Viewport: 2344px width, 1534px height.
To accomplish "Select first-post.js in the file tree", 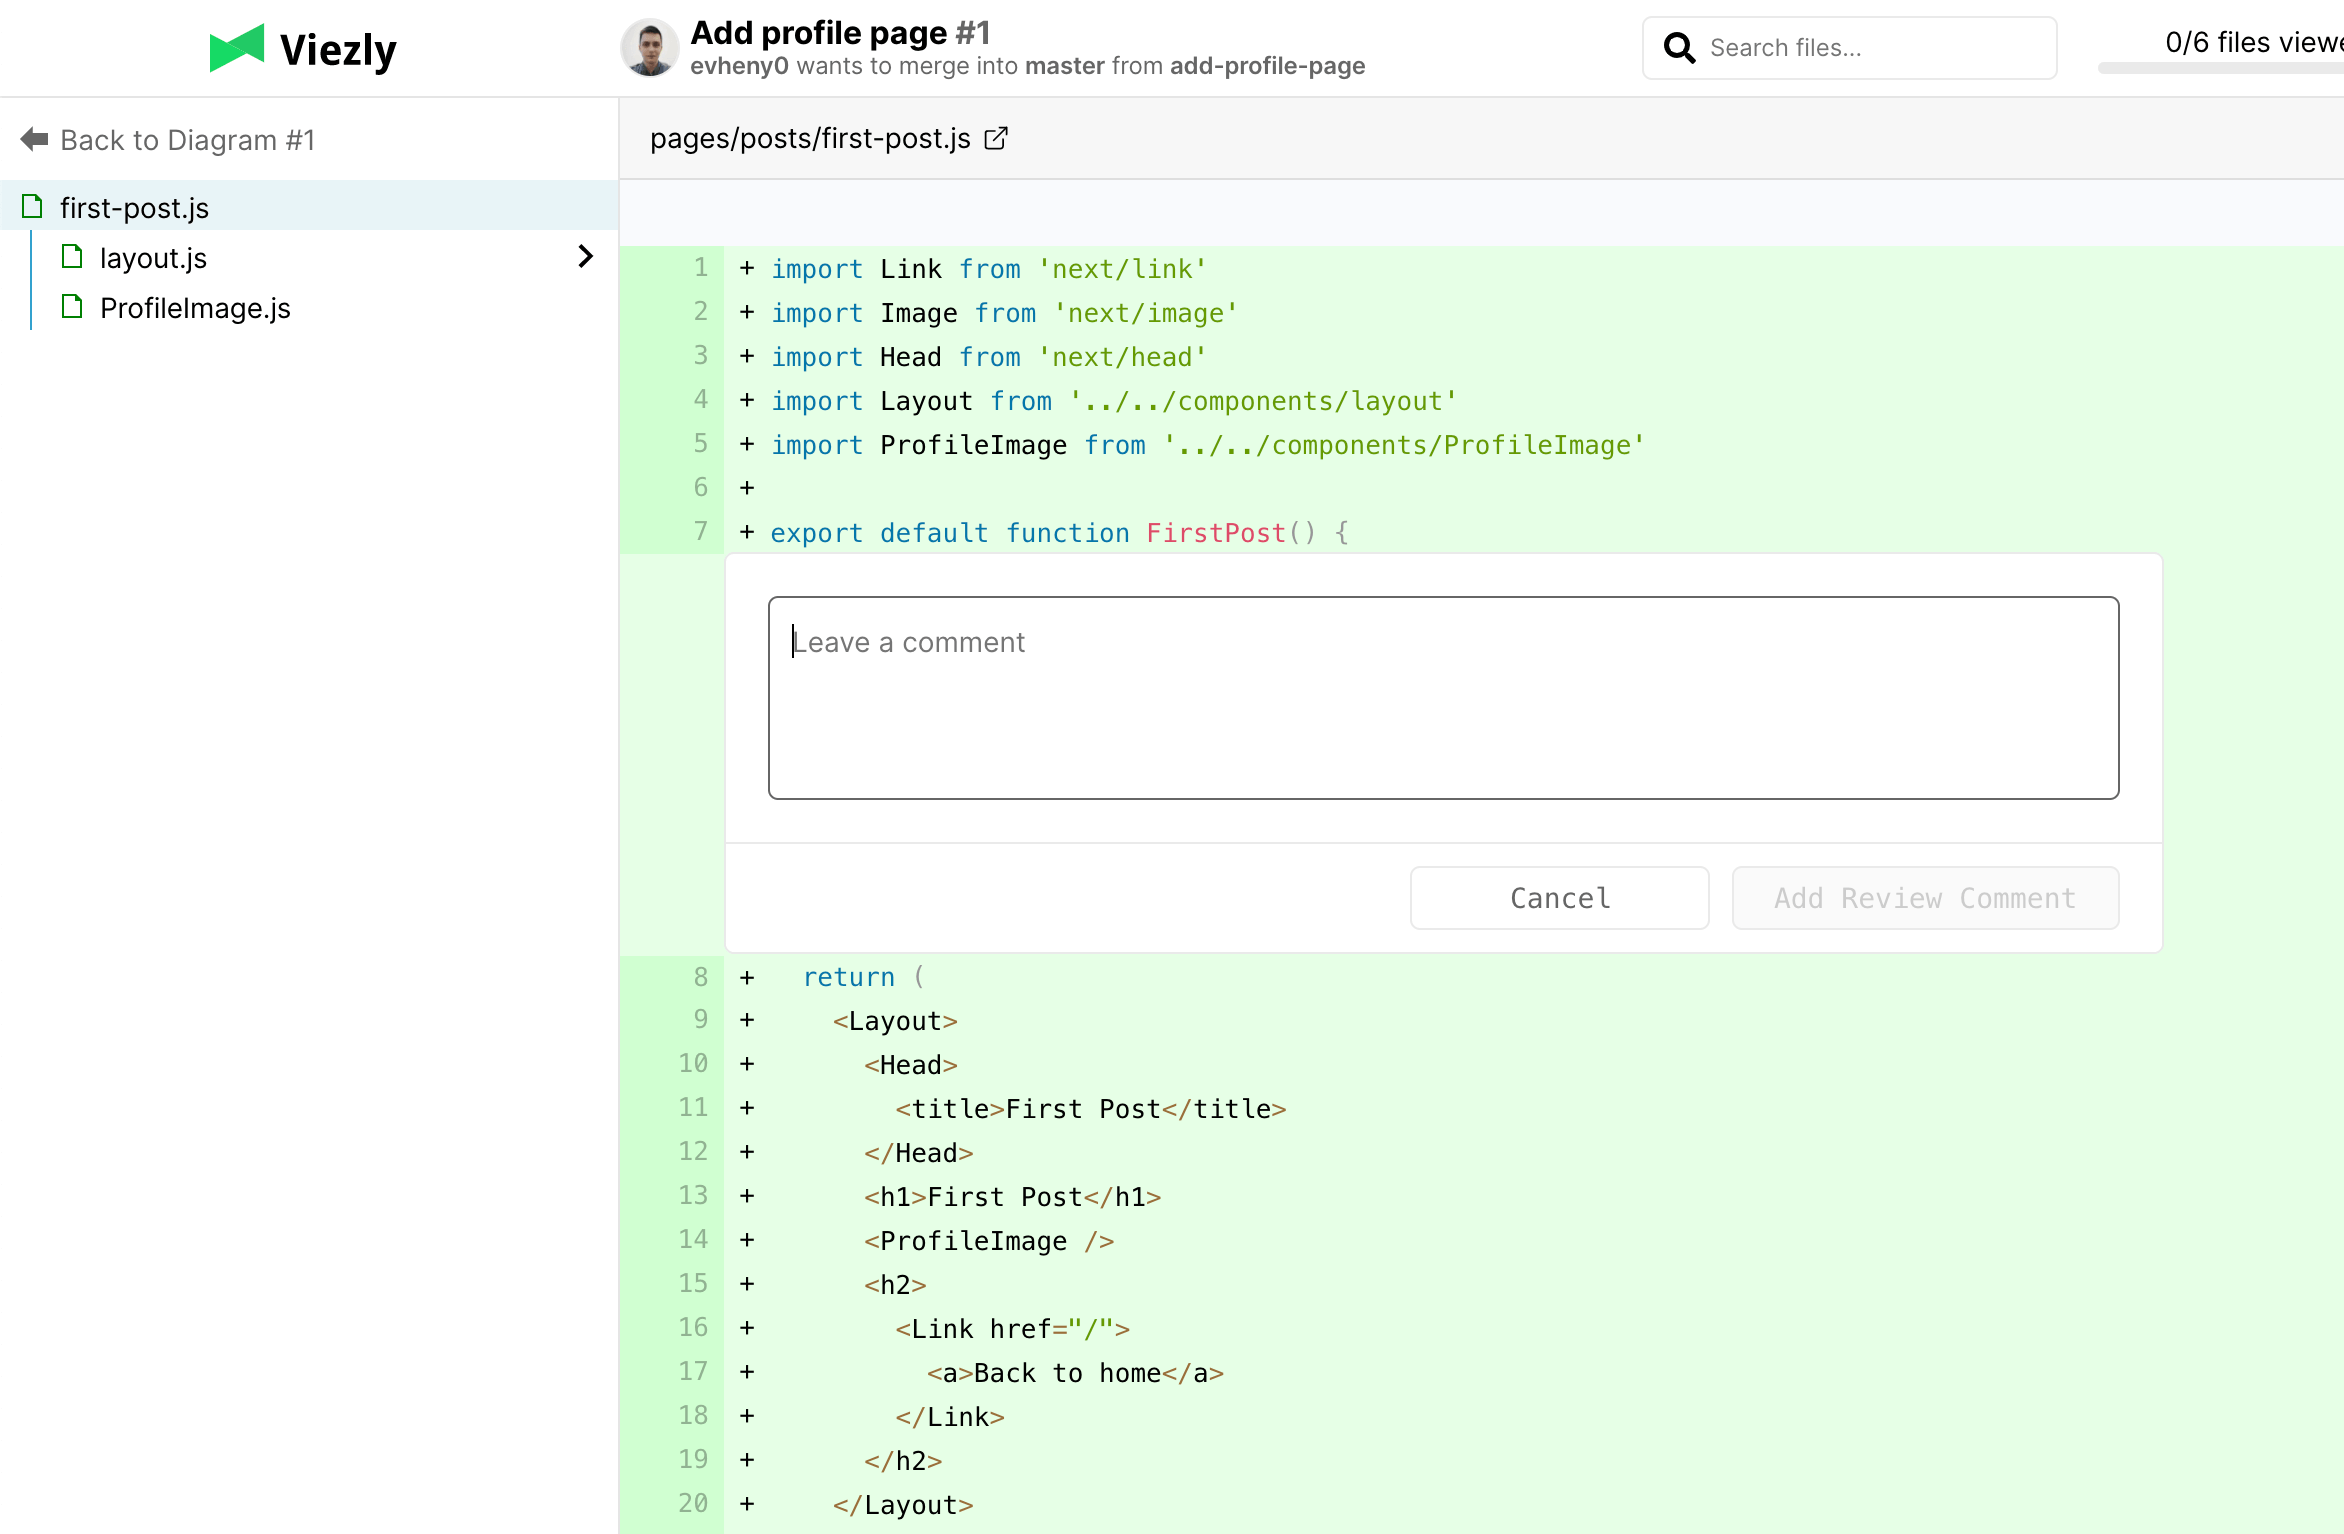I will pos(134,208).
